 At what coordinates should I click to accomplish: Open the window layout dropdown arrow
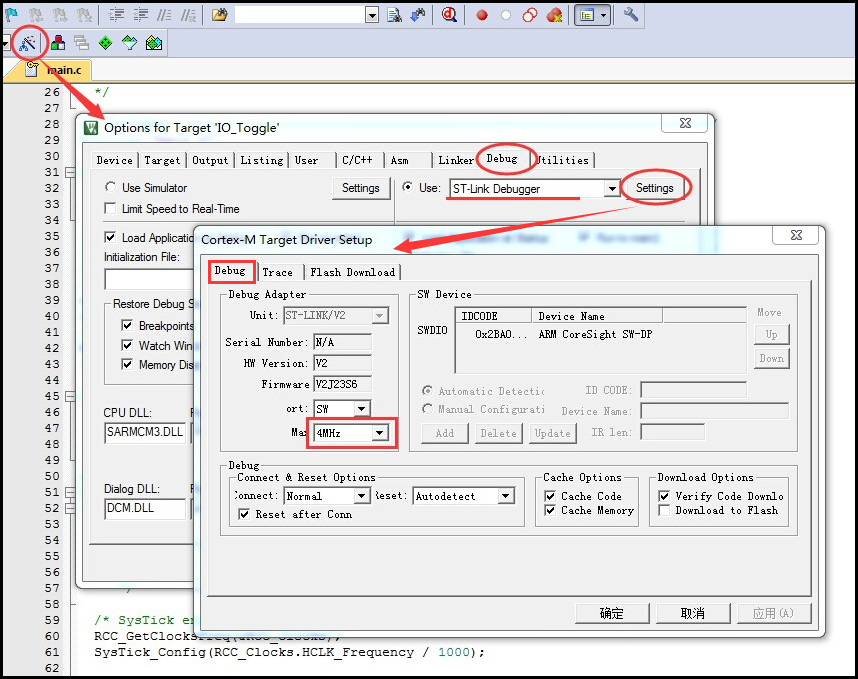604,15
